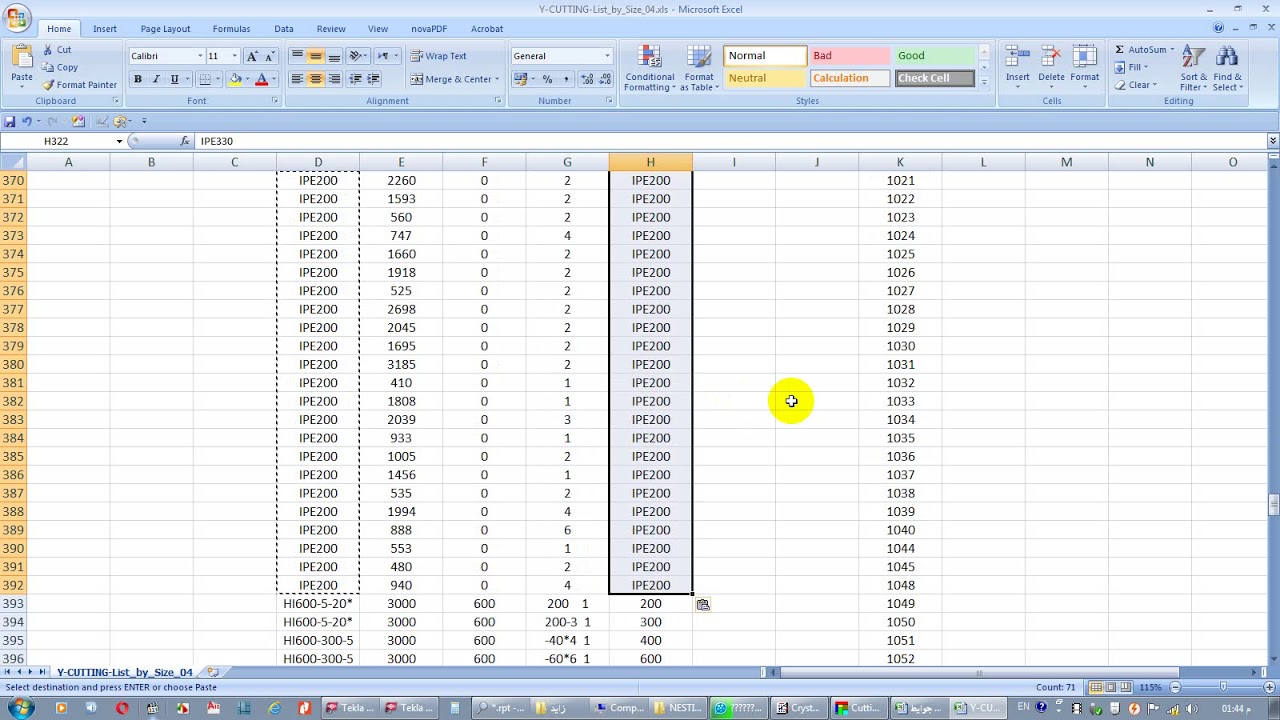Adjust the zoom slider in status bar
Image resolution: width=1280 pixels, height=720 pixels.
point(1223,687)
